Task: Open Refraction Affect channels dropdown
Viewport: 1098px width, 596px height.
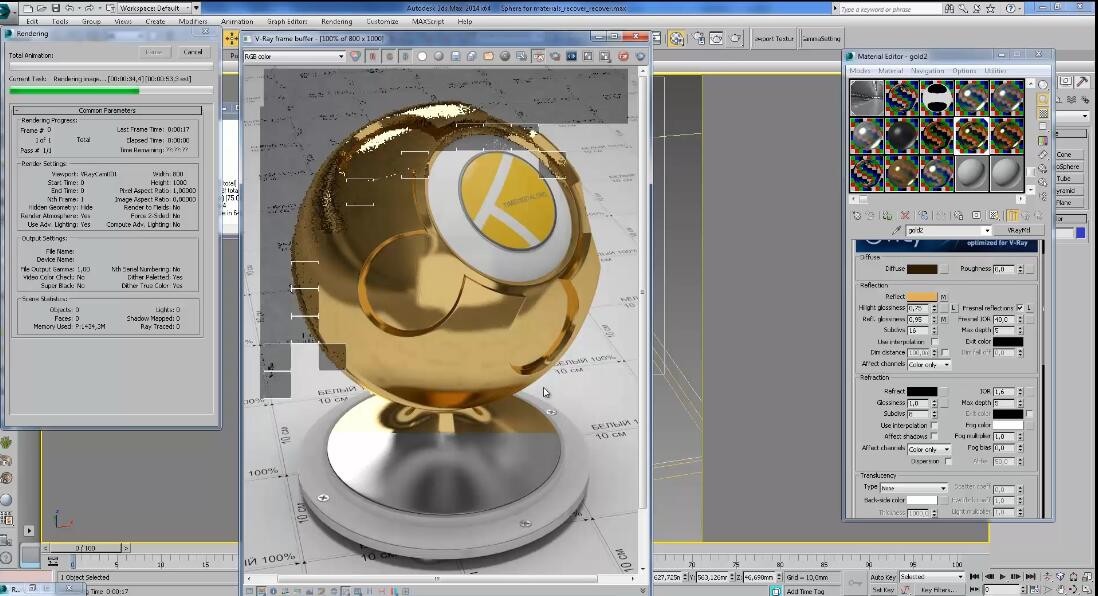Action: tap(929, 449)
